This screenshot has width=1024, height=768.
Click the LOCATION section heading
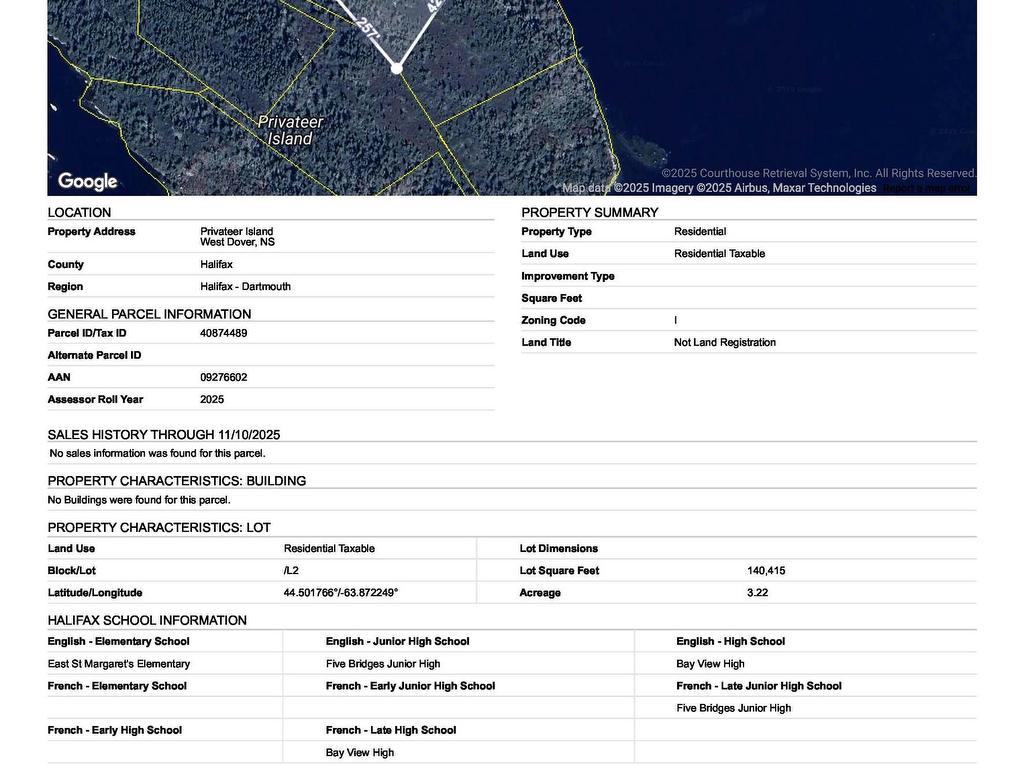click(79, 212)
